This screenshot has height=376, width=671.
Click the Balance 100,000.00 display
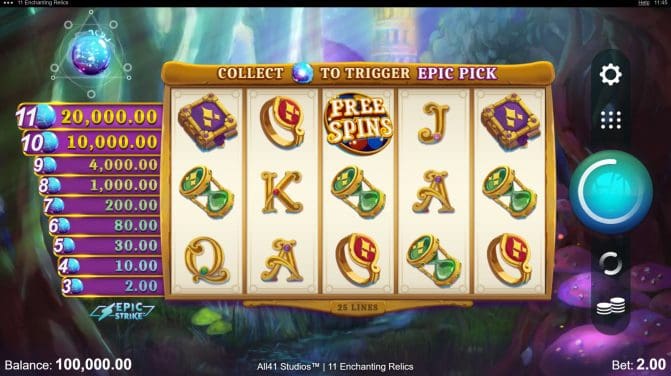point(68,364)
